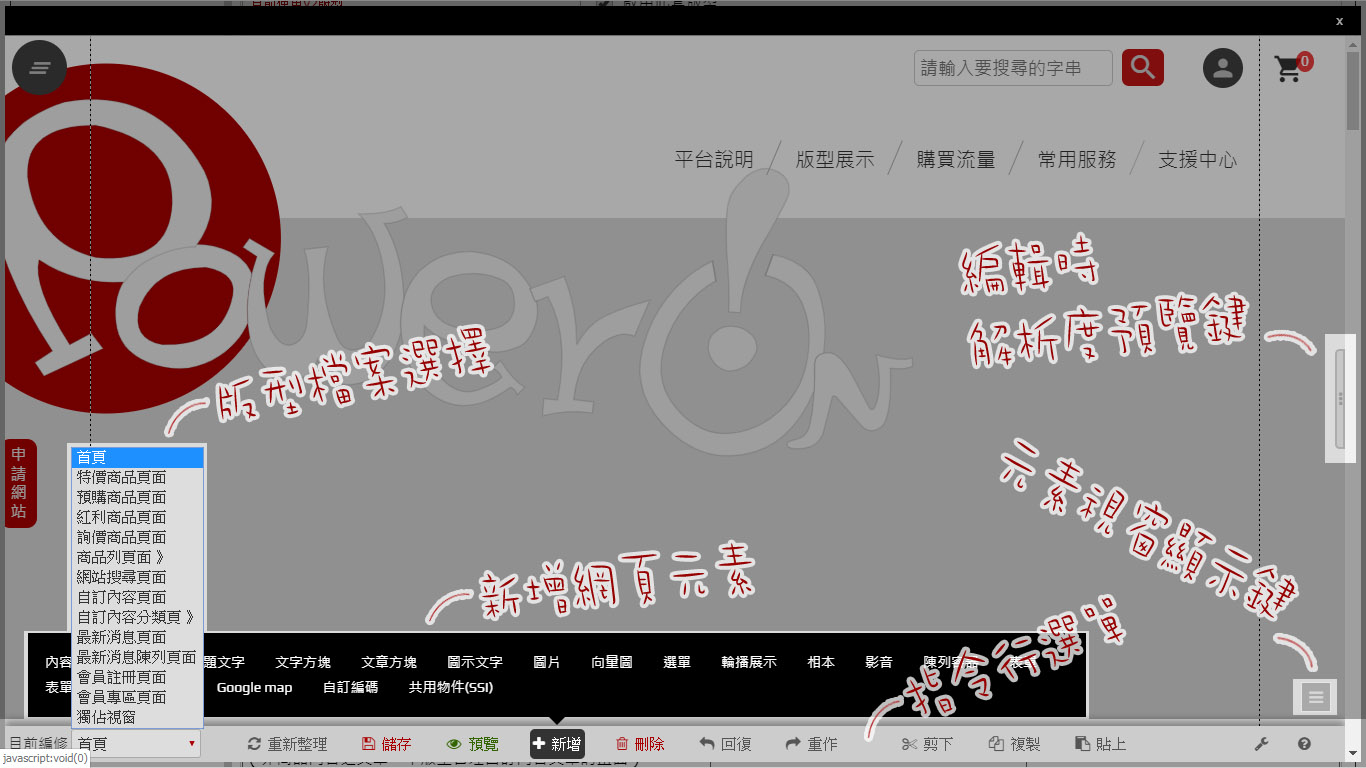Click the element window display button
The height and width of the screenshot is (768, 1366).
tap(1315, 697)
